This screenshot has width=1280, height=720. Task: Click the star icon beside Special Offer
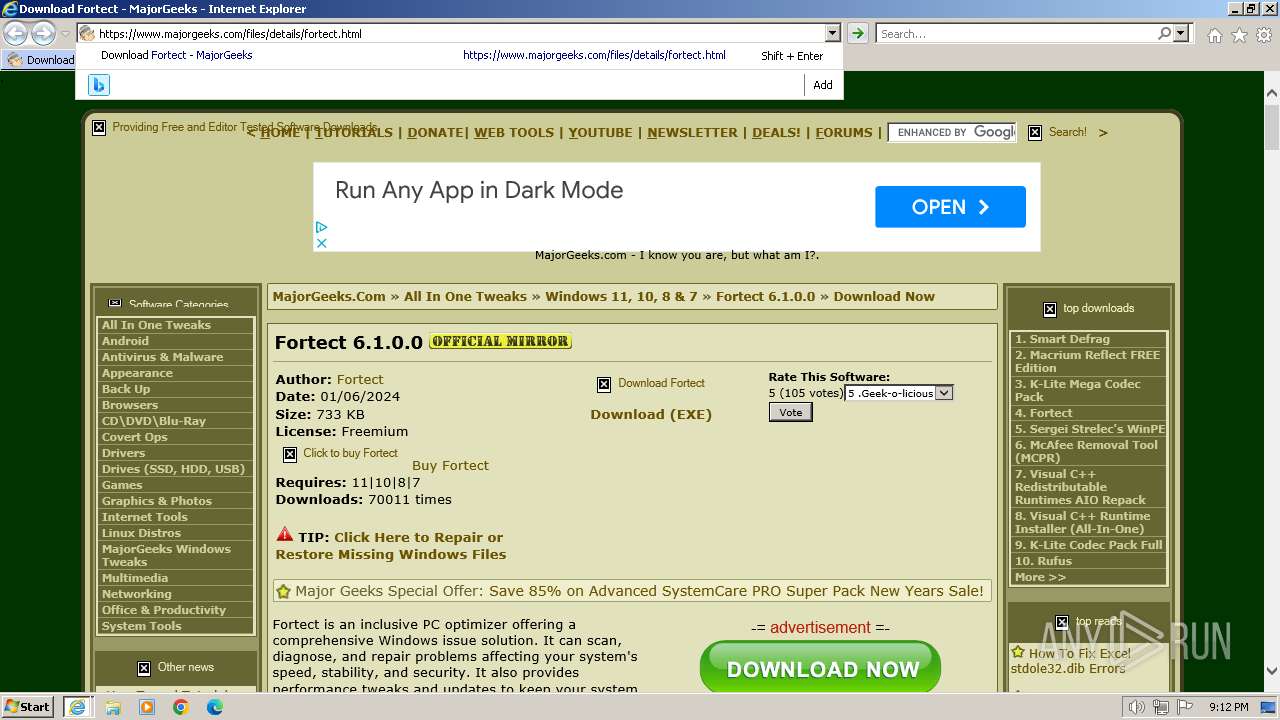pyautogui.click(x=284, y=591)
